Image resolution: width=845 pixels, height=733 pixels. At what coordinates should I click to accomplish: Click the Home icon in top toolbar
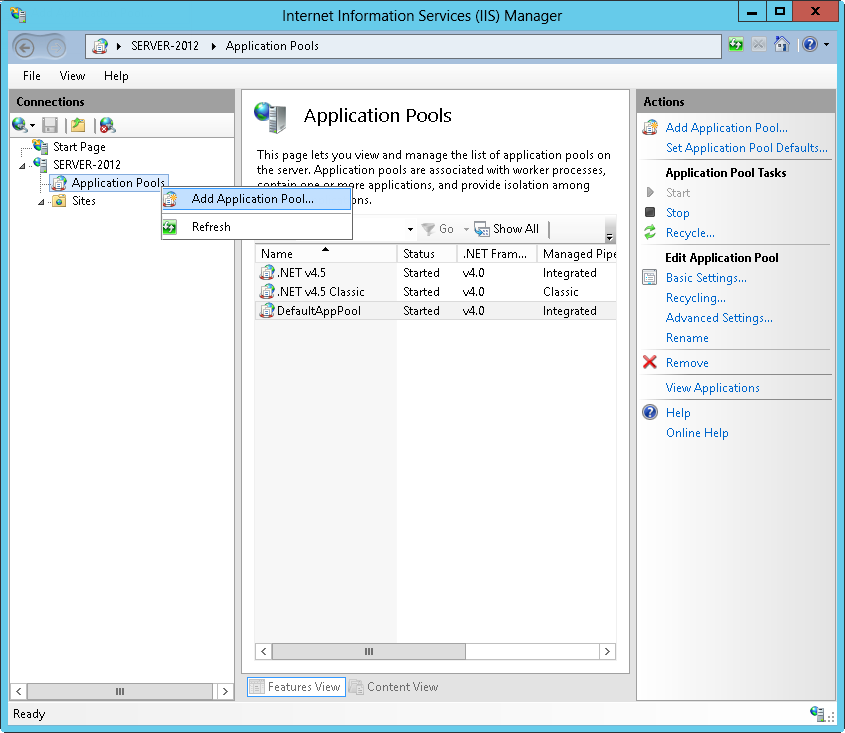(781, 44)
